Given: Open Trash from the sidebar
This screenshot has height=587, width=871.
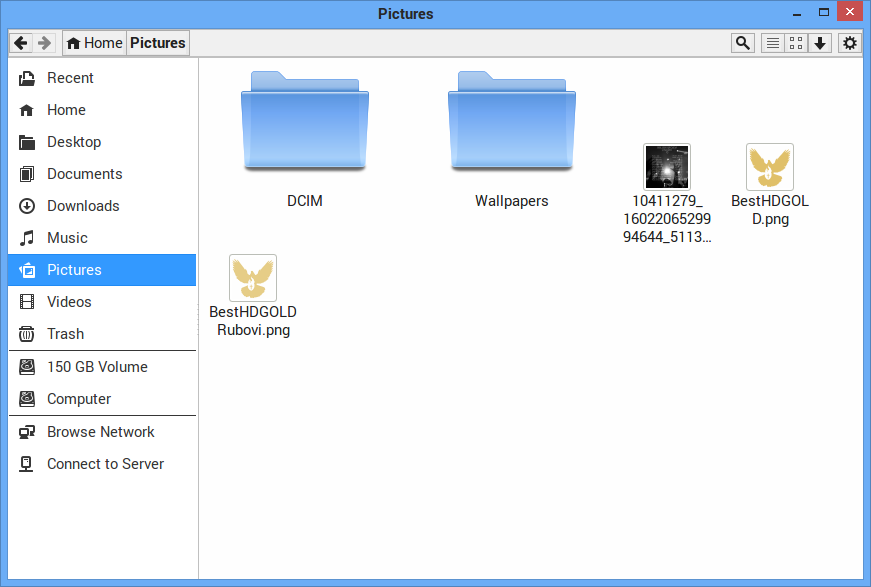Looking at the screenshot, I should coord(65,334).
